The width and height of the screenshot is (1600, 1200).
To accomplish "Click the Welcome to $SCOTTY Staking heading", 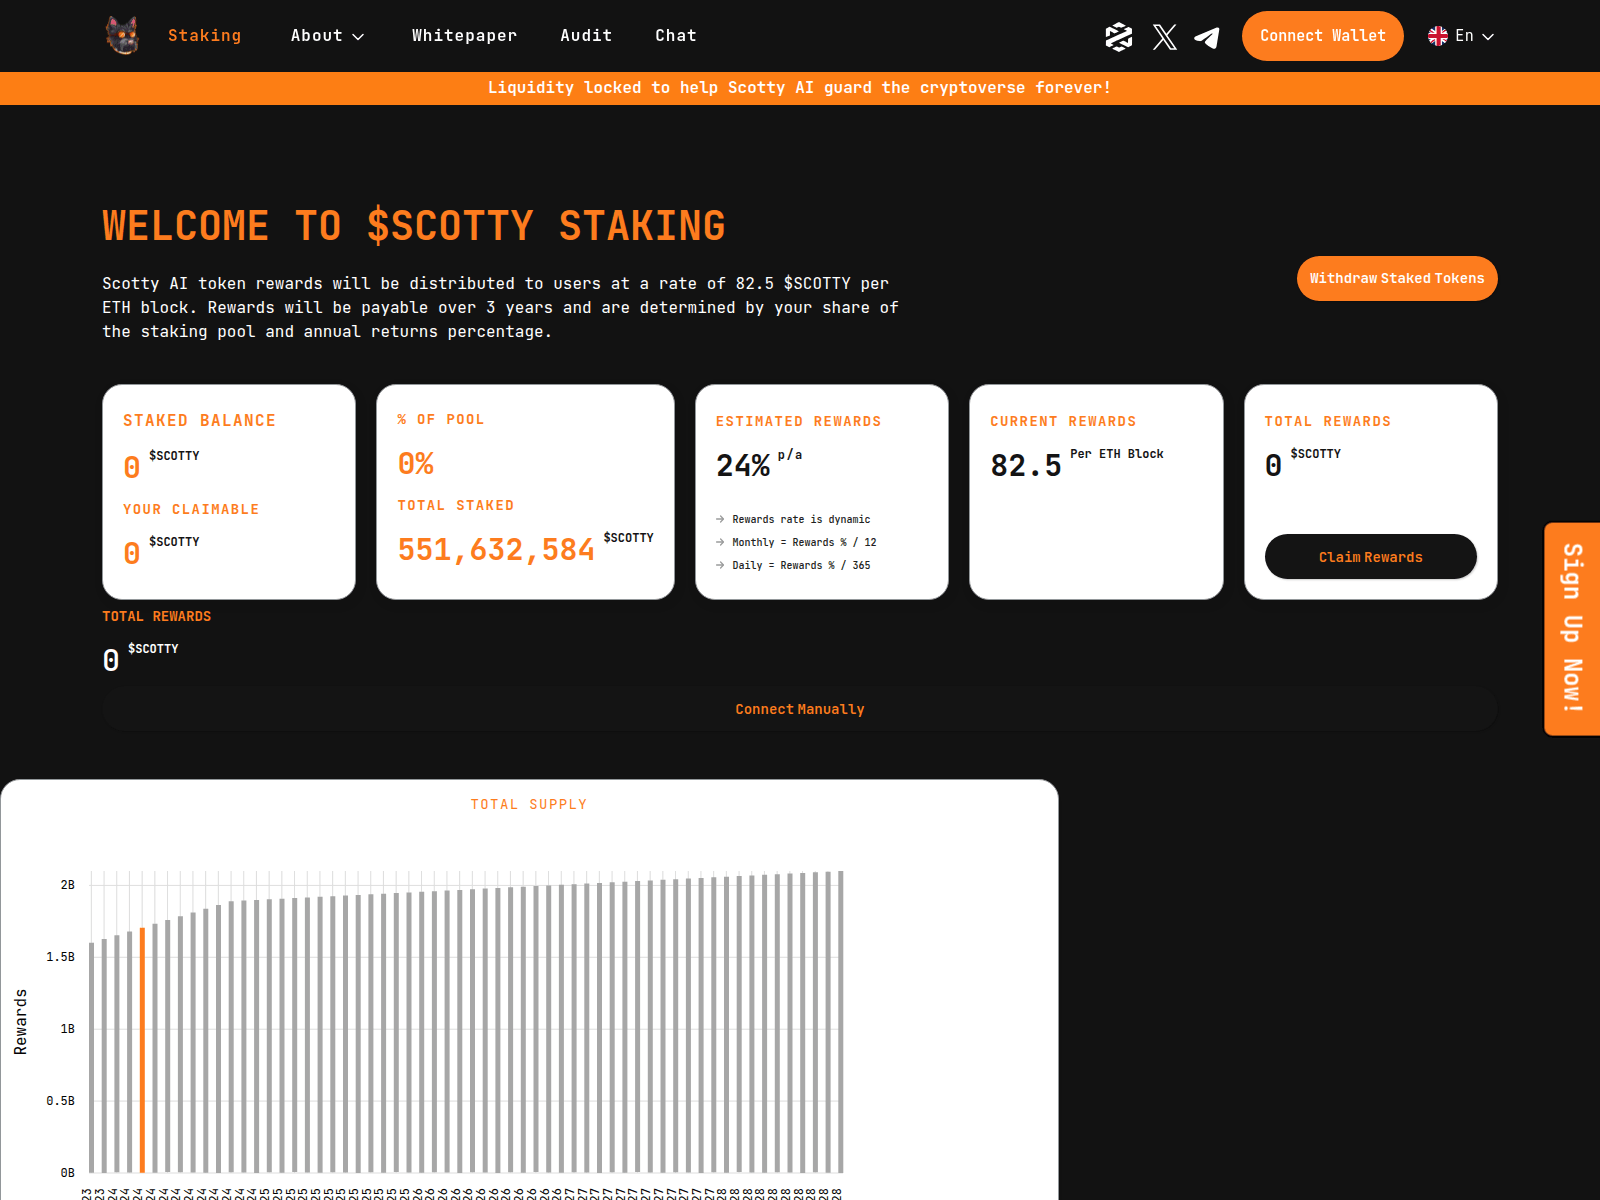I will coord(414,226).
